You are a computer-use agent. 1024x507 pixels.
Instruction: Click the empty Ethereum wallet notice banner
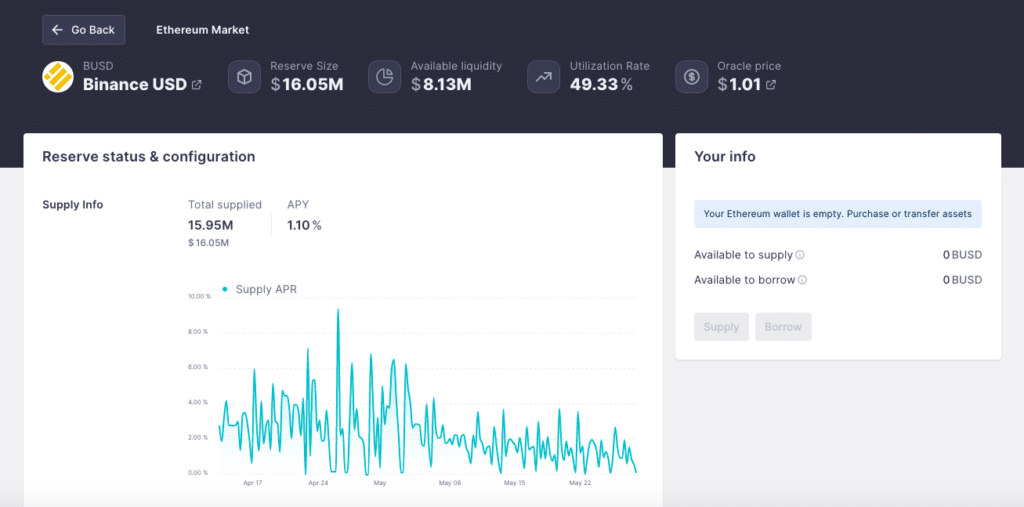click(x=838, y=214)
